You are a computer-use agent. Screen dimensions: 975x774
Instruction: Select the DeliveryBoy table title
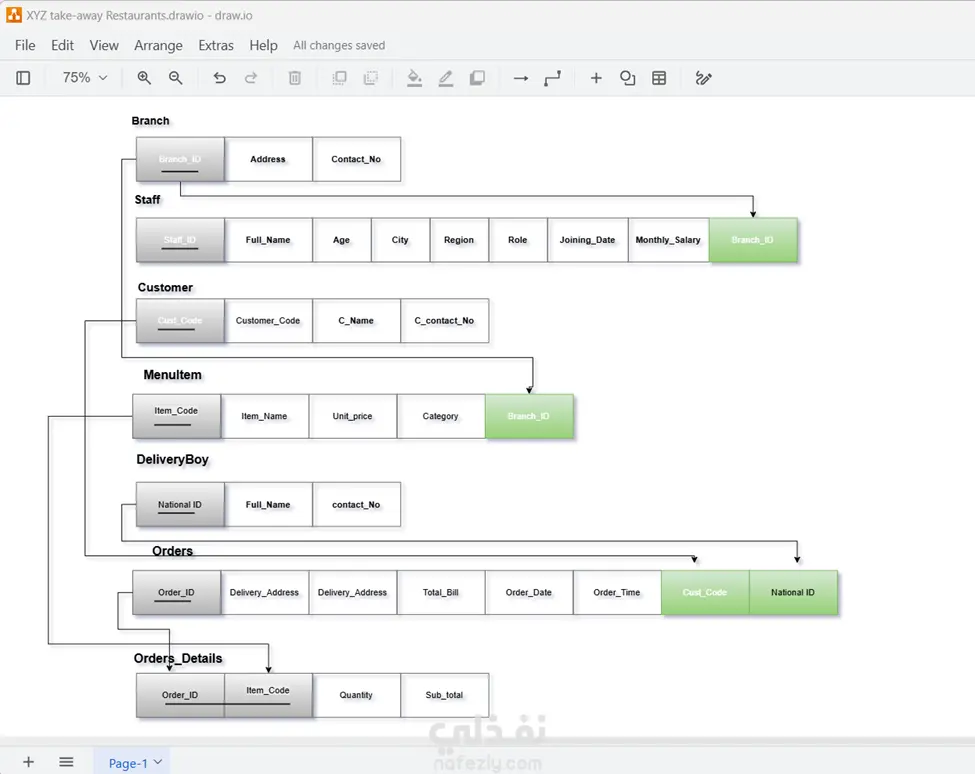(172, 459)
